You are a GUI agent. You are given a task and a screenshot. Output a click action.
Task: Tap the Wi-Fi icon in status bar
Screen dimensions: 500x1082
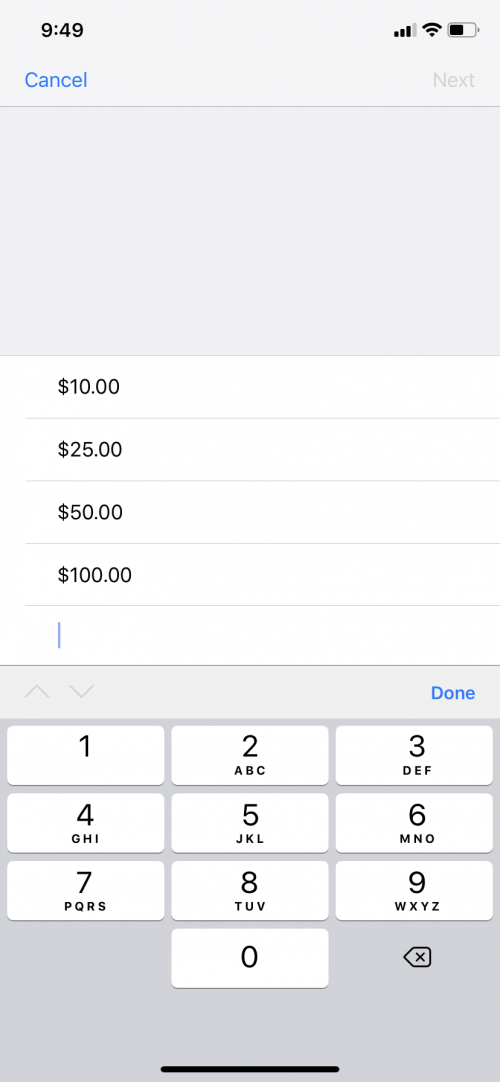432,30
